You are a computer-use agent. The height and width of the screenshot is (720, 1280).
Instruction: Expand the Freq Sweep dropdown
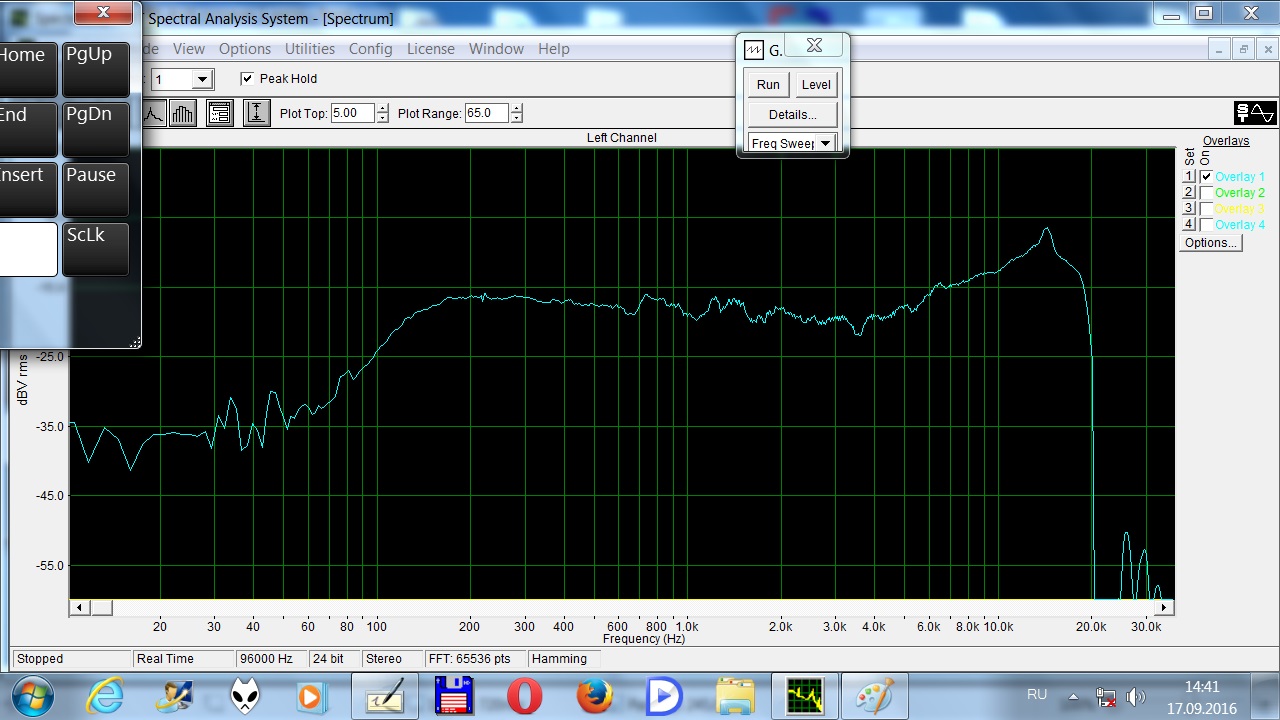tap(825, 143)
